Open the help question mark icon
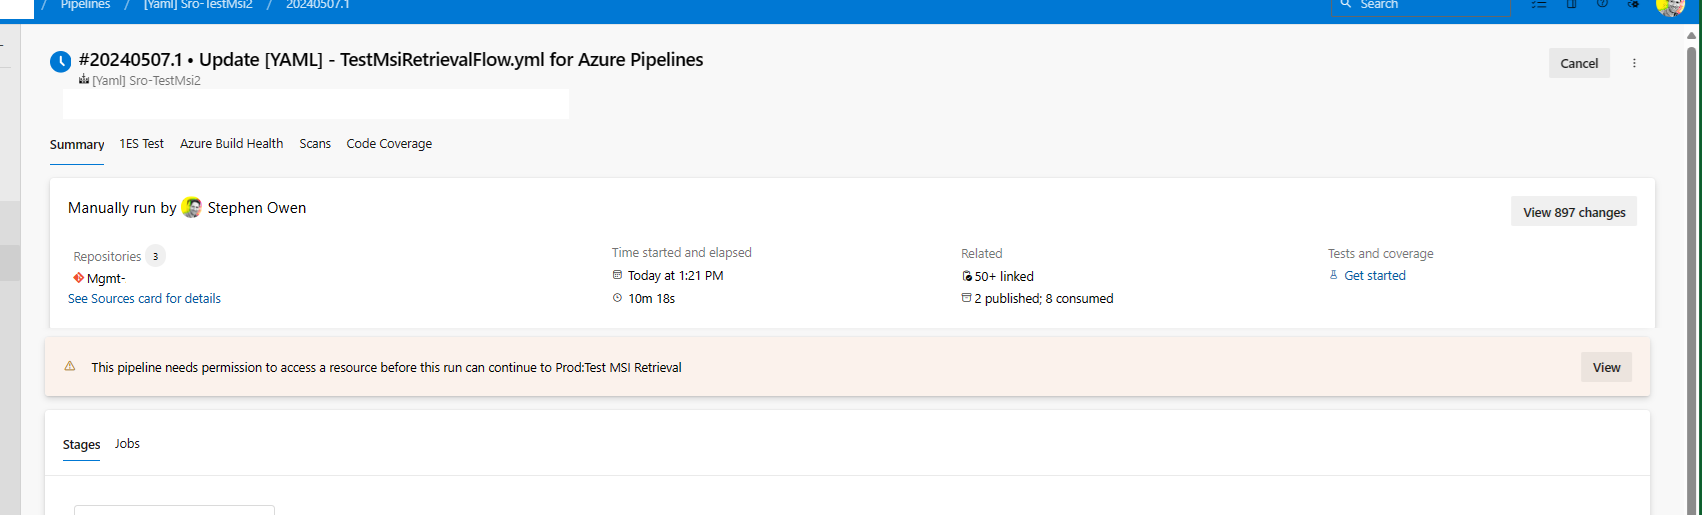This screenshot has width=1702, height=515. [x=1602, y=4]
